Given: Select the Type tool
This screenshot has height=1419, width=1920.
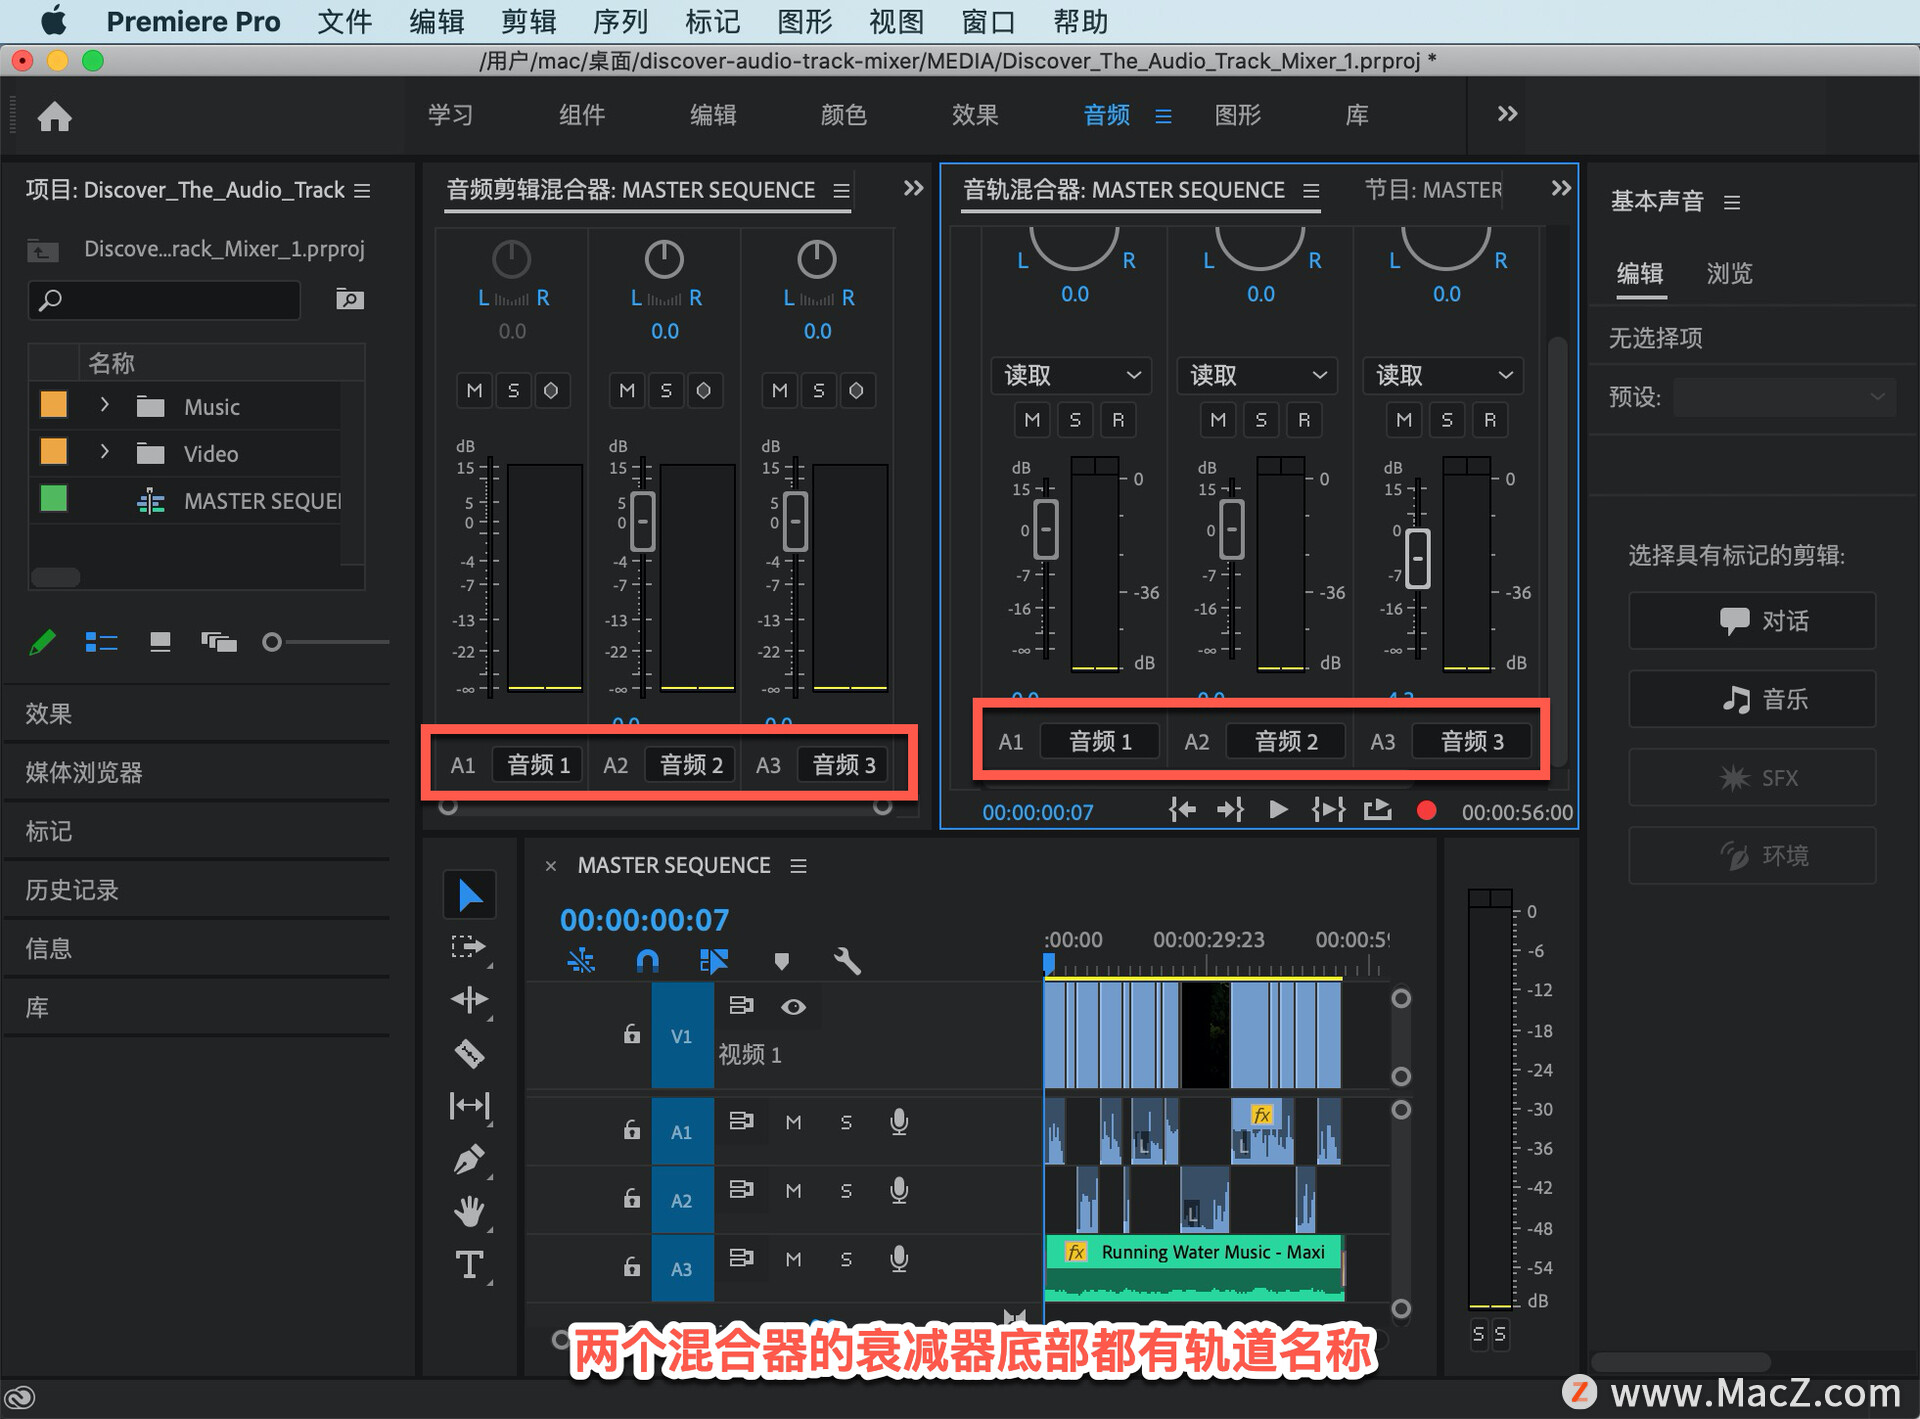Looking at the screenshot, I should [x=469, y=1265].
